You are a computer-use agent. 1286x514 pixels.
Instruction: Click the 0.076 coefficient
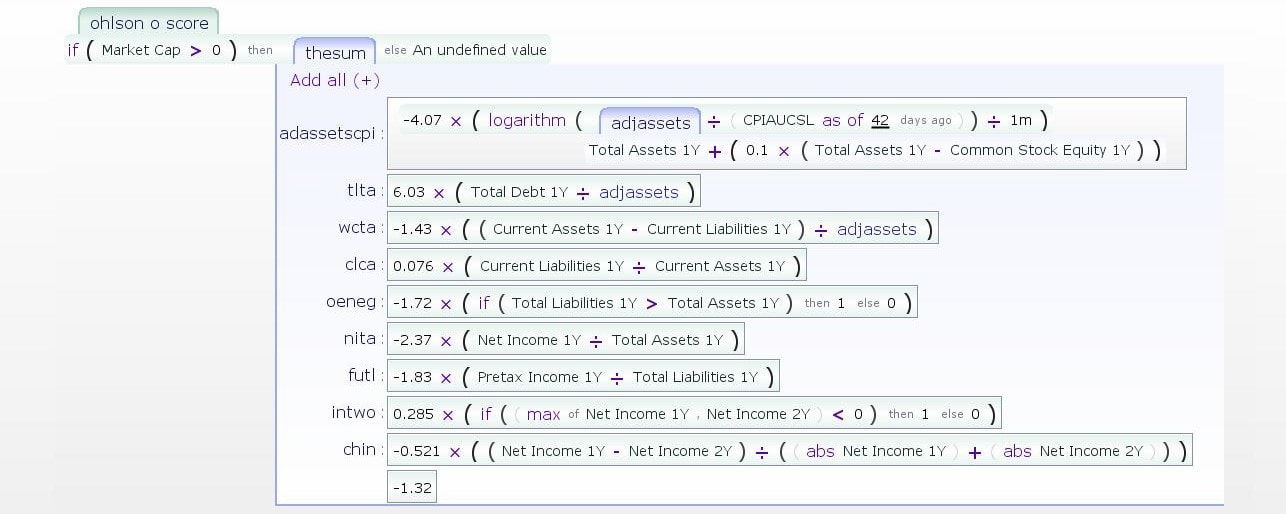(413, 266)
